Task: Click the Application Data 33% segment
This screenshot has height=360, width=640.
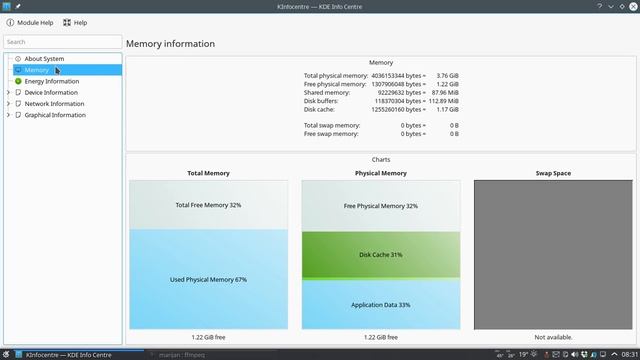Action: click(x=381, y=305)
